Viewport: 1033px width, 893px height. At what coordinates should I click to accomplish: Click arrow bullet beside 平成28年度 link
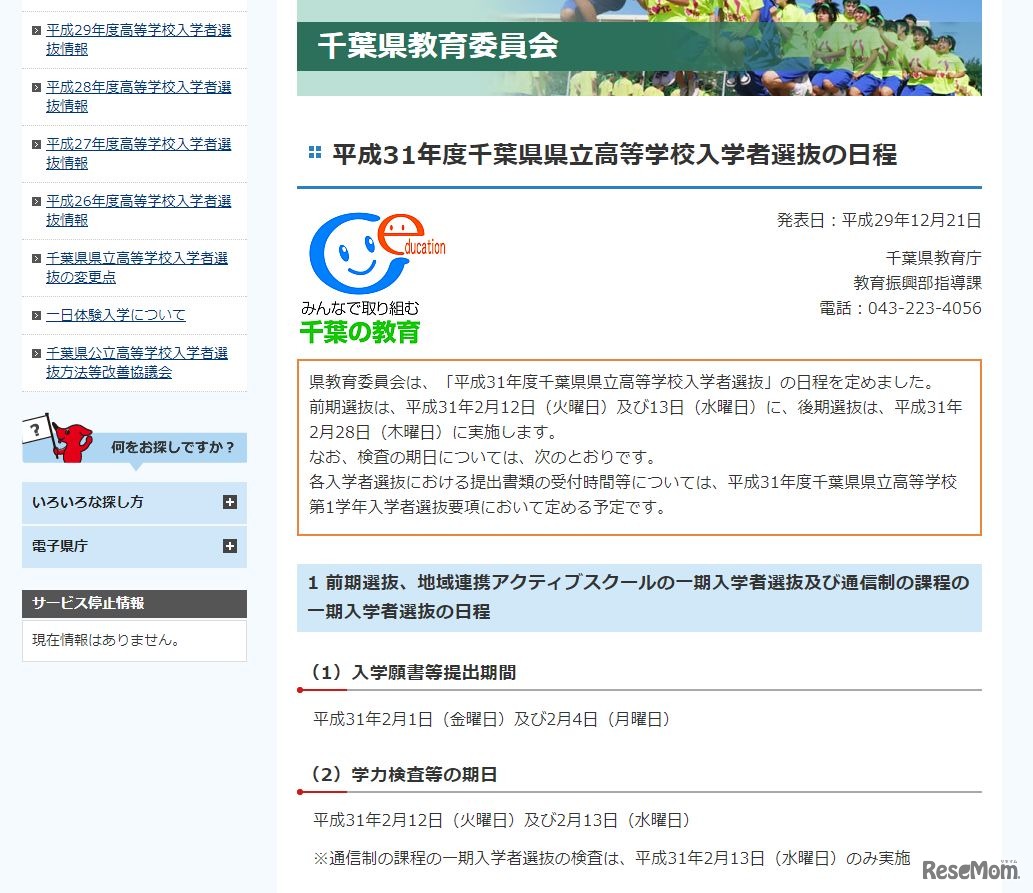(37, 87)
